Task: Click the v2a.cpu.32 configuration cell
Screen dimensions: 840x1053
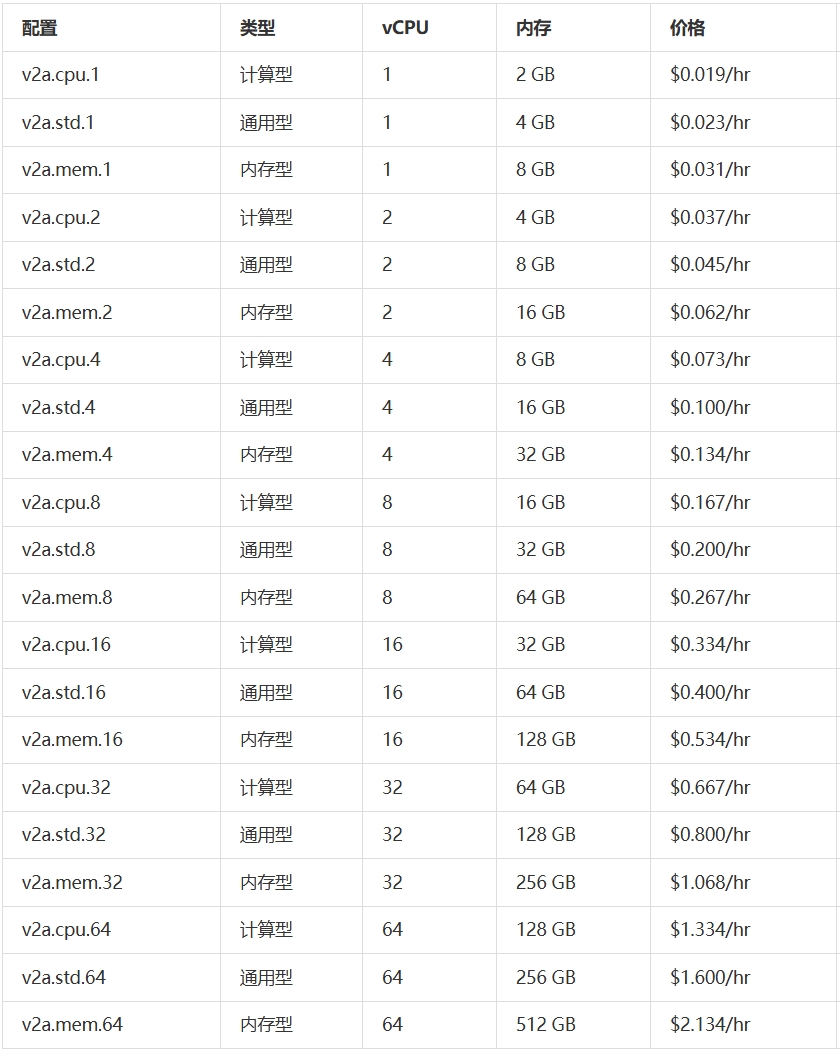Action: pos(66,788)
